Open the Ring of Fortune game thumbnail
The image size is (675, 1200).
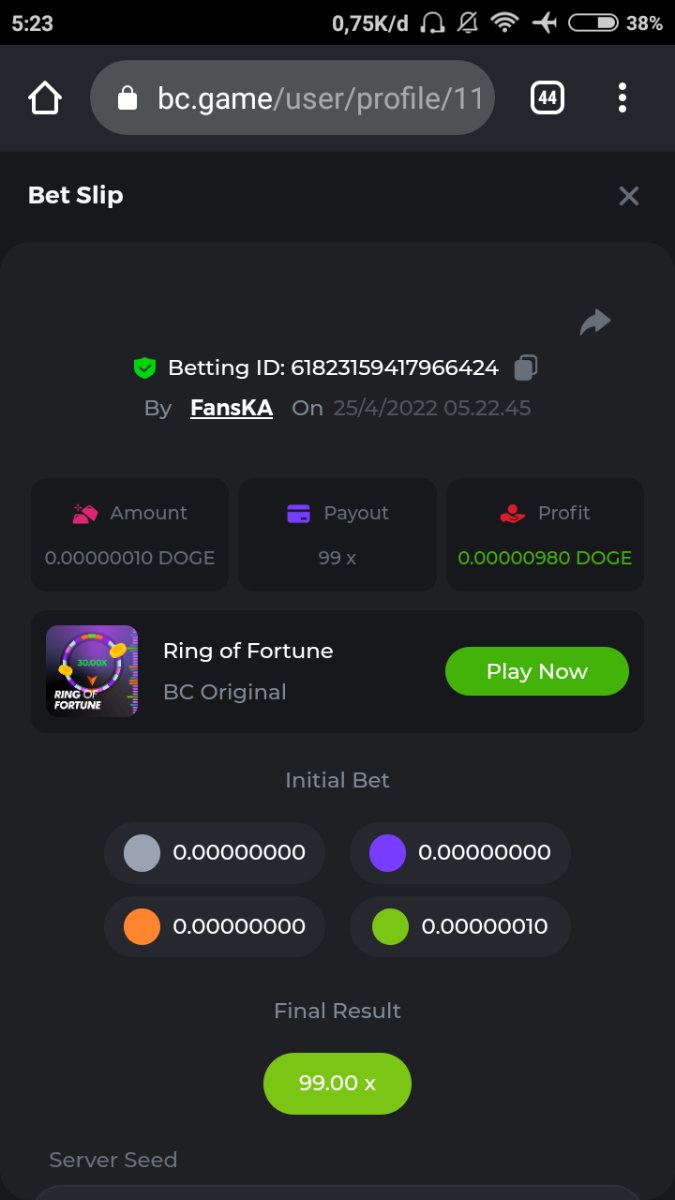click(92, 671)
